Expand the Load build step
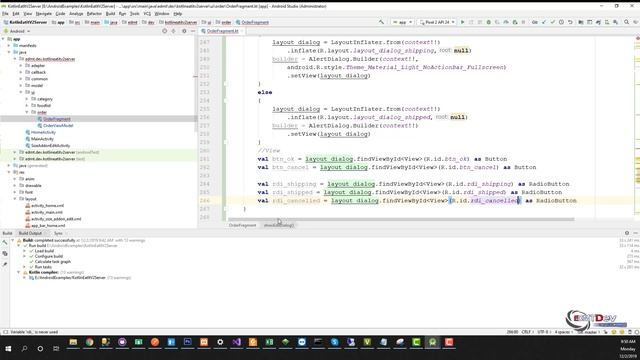640x360 pixels. (x=25, y=251)
